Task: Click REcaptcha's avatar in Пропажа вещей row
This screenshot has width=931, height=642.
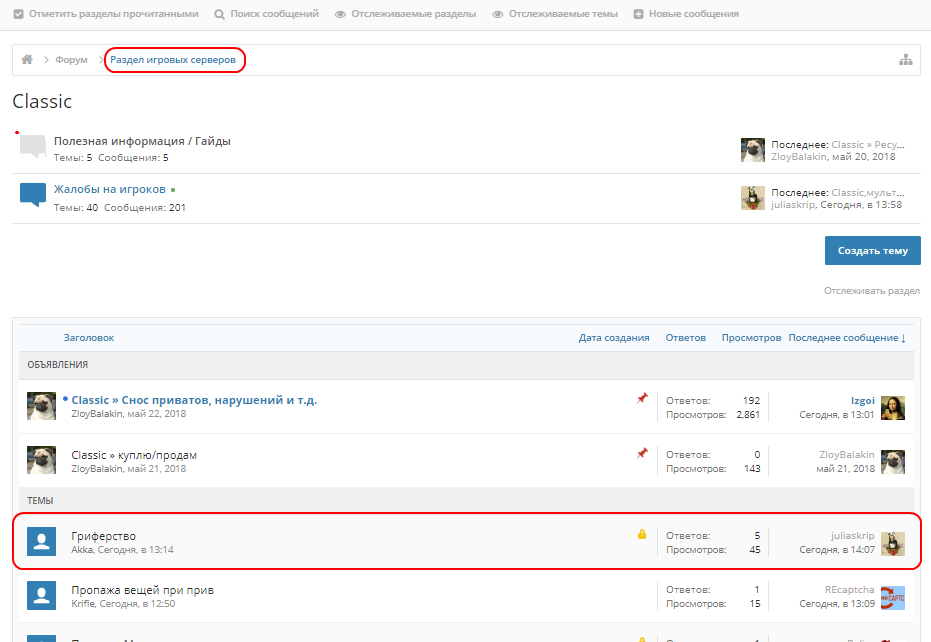Action: 892,597
